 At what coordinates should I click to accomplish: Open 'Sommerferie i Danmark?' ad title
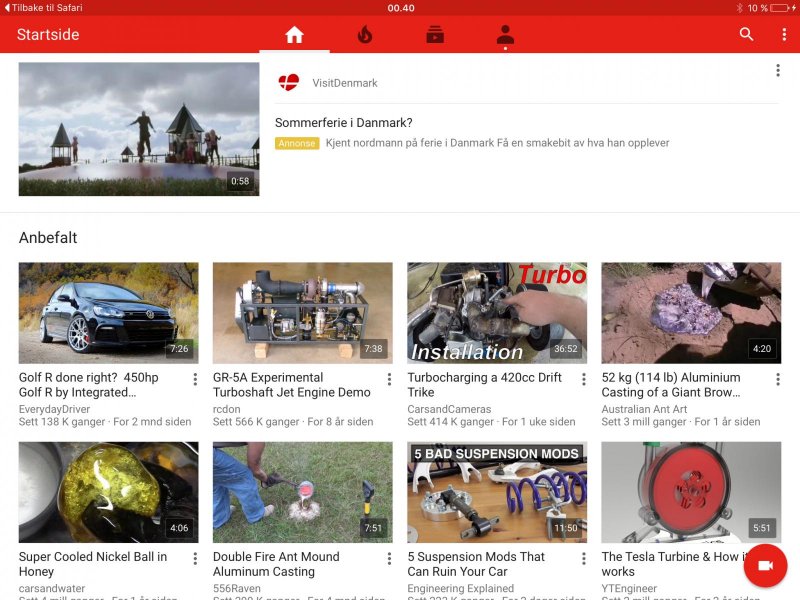[x=344, y=123]
